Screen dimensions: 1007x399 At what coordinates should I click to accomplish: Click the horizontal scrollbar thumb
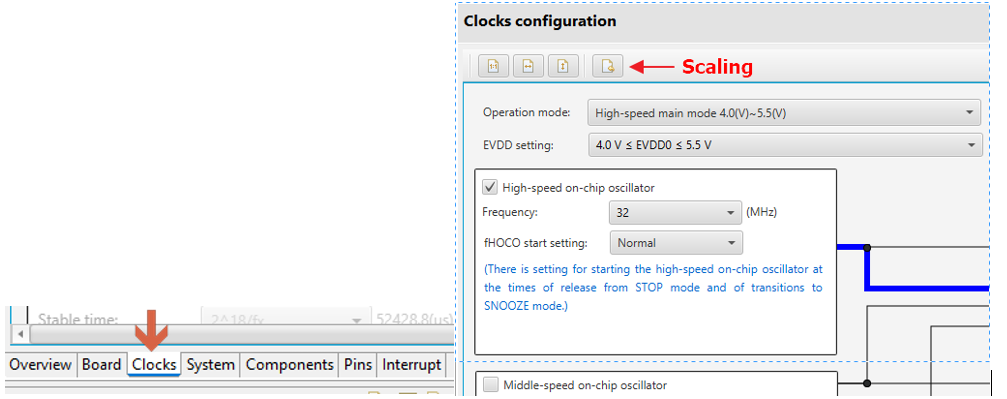point(241,334)
